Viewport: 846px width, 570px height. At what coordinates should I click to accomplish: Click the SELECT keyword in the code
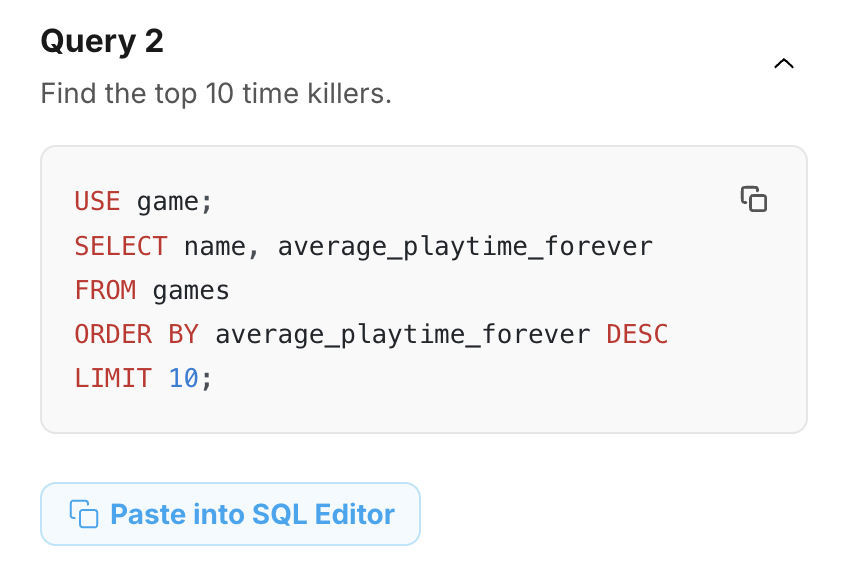click(x=121, y=246)
